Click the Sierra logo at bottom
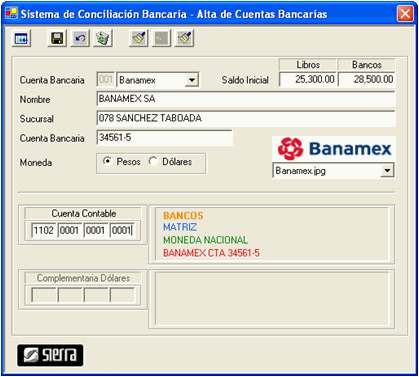The height and width of the screenshot is (377, 419). tap(50, 355)
